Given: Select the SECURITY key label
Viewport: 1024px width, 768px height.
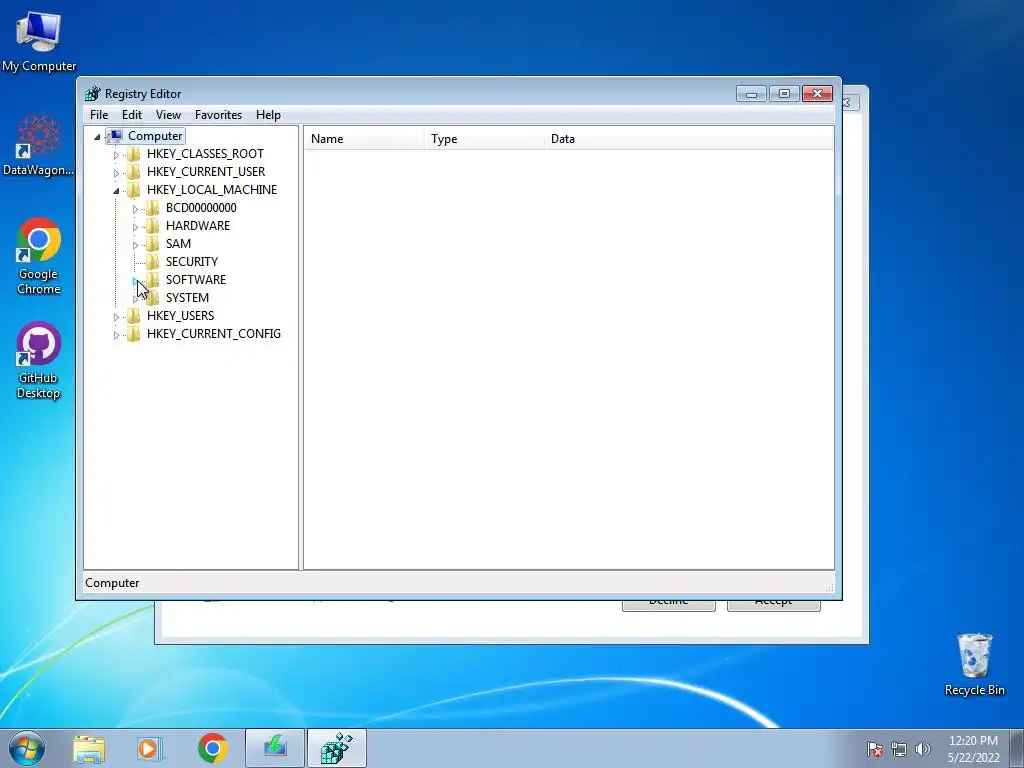Looking at the screenshot, I should pos(192,262).
